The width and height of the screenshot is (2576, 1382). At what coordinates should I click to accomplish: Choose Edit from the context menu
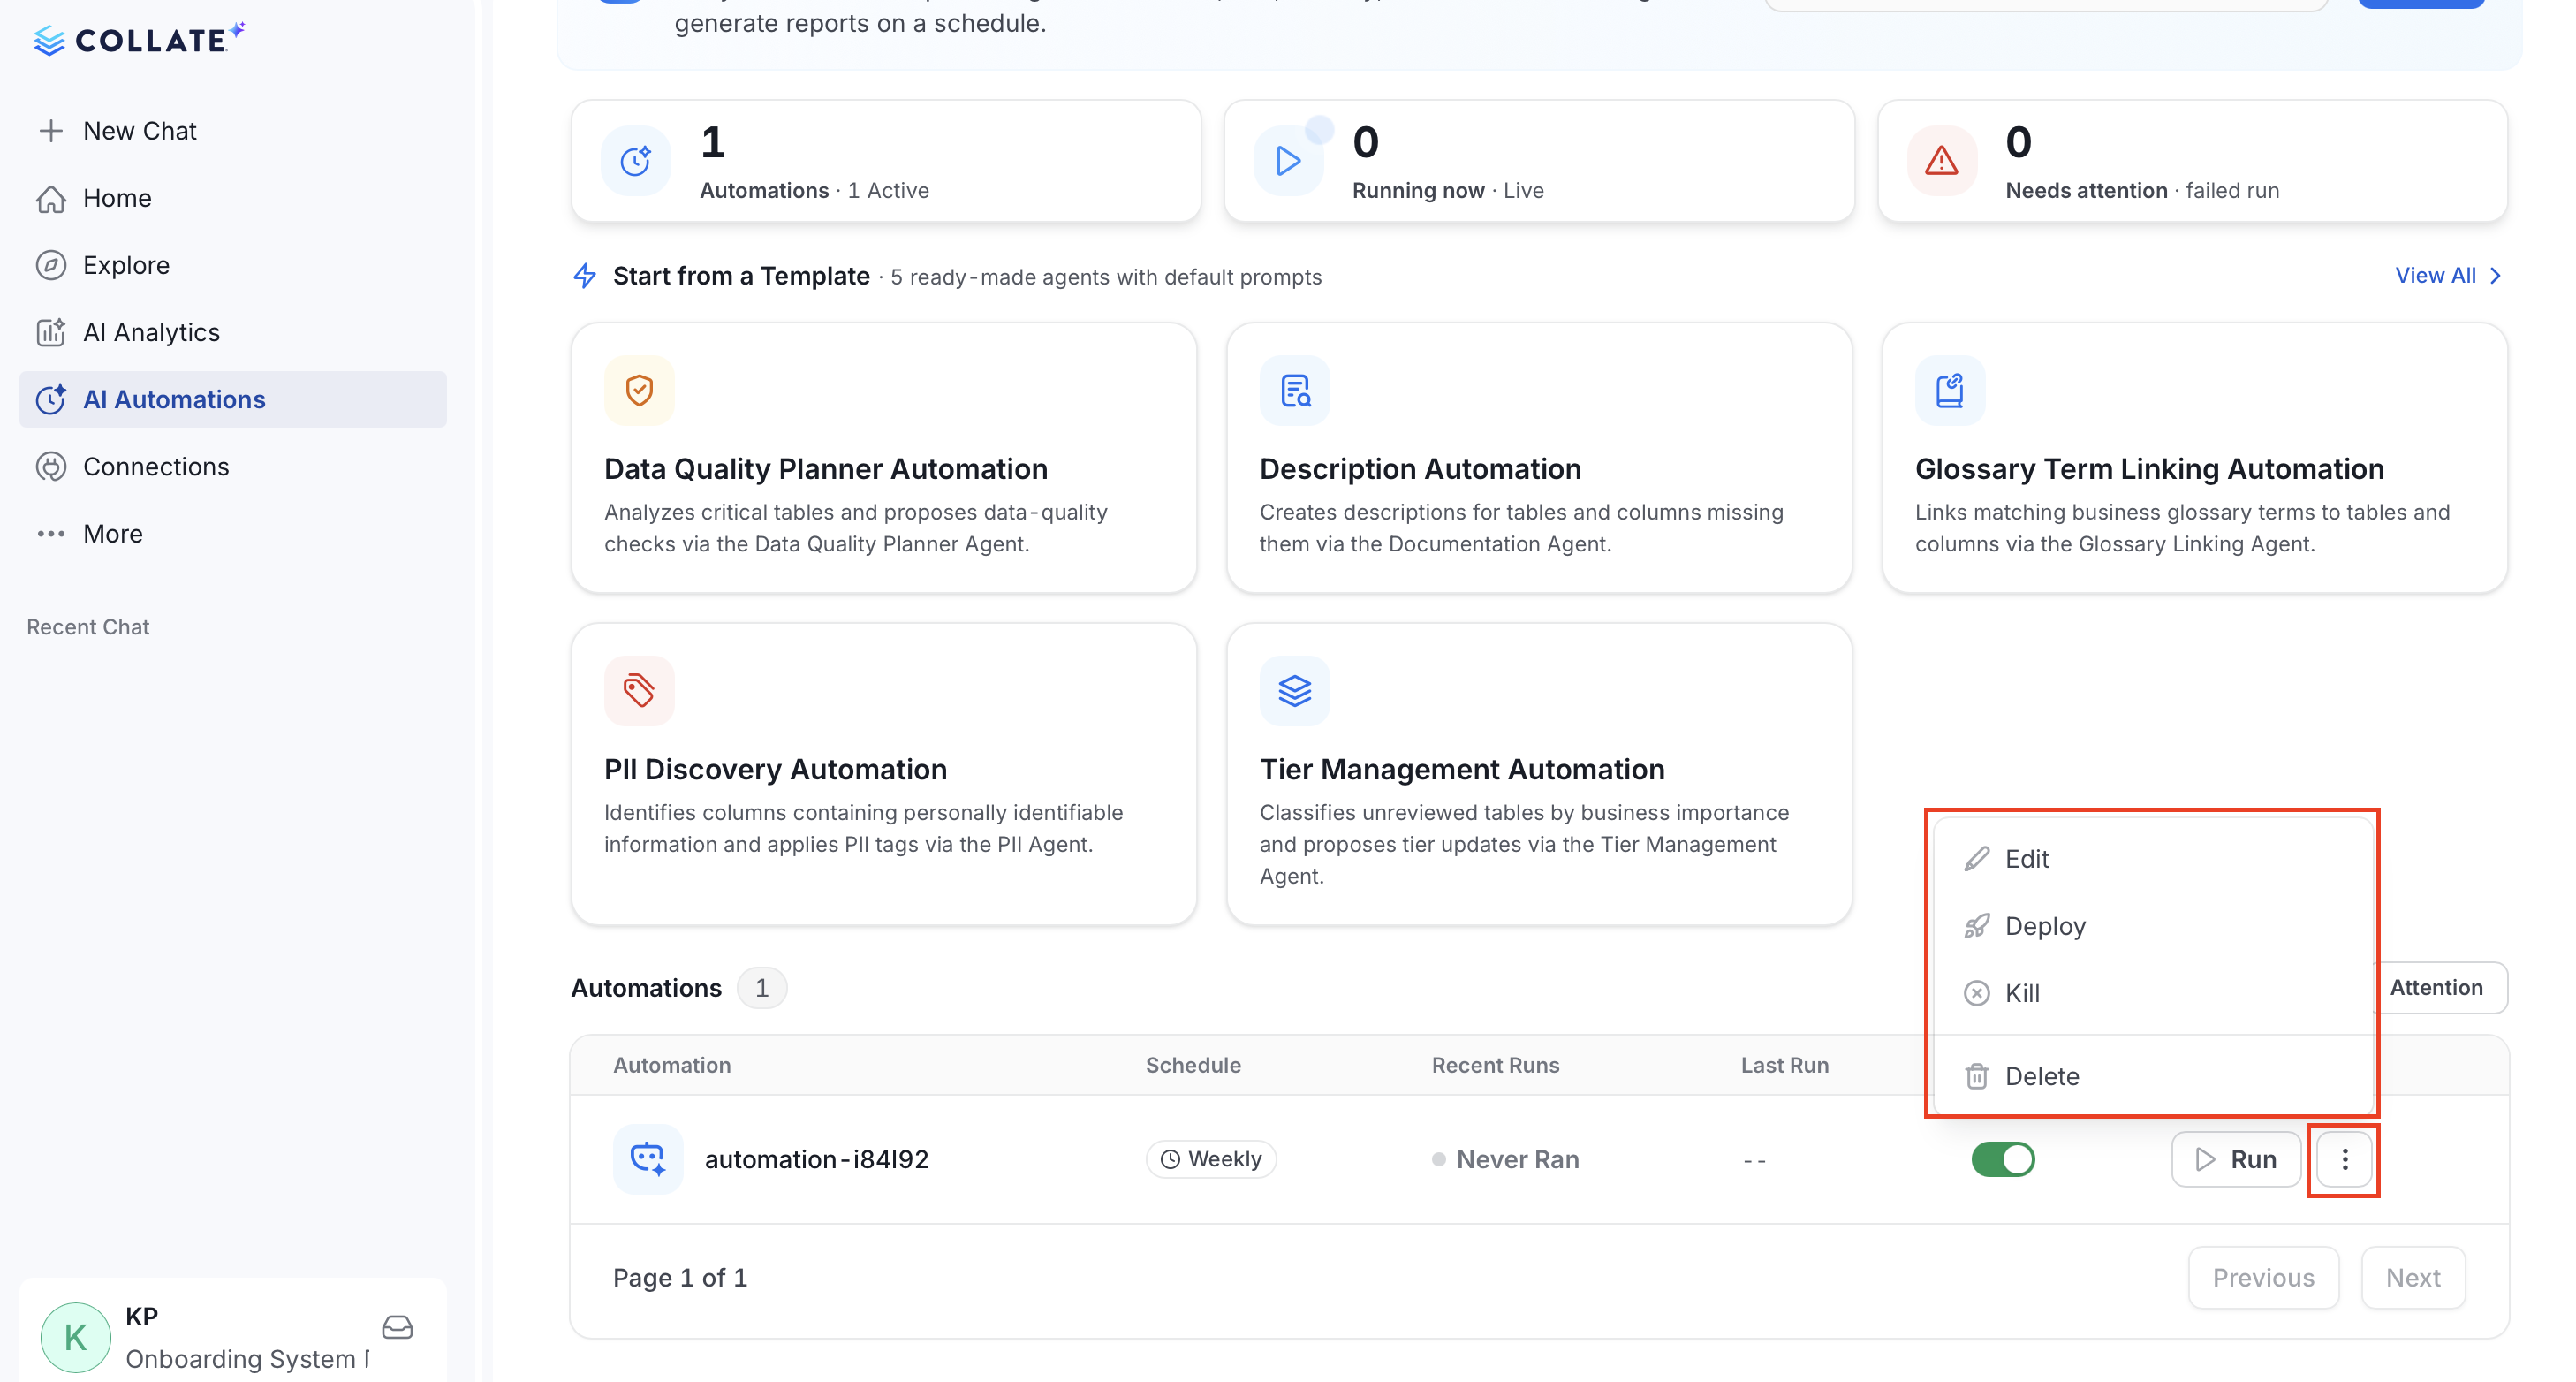(x=2153, y=859)
